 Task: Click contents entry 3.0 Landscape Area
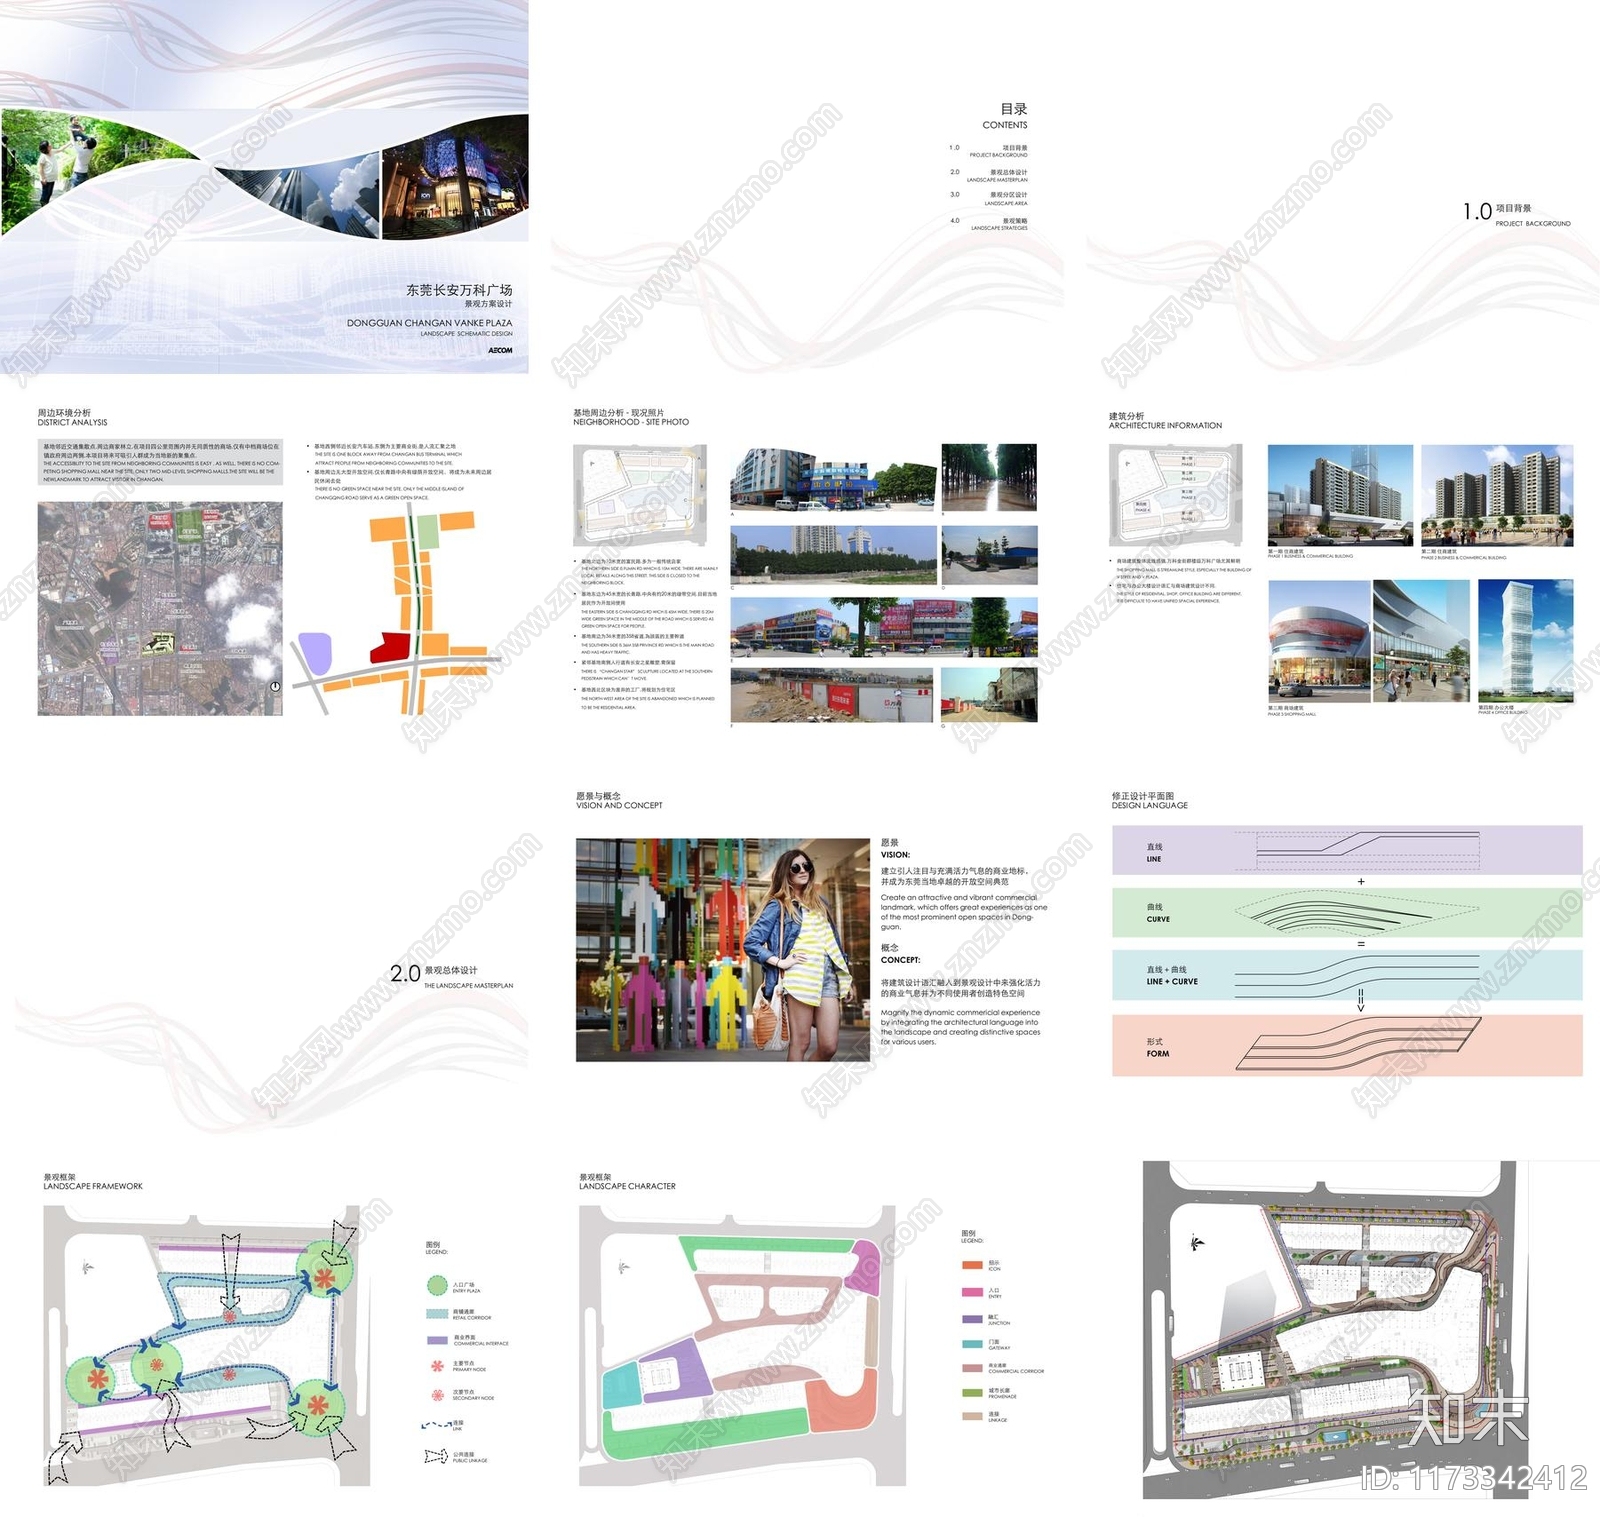tap(988, 199)
